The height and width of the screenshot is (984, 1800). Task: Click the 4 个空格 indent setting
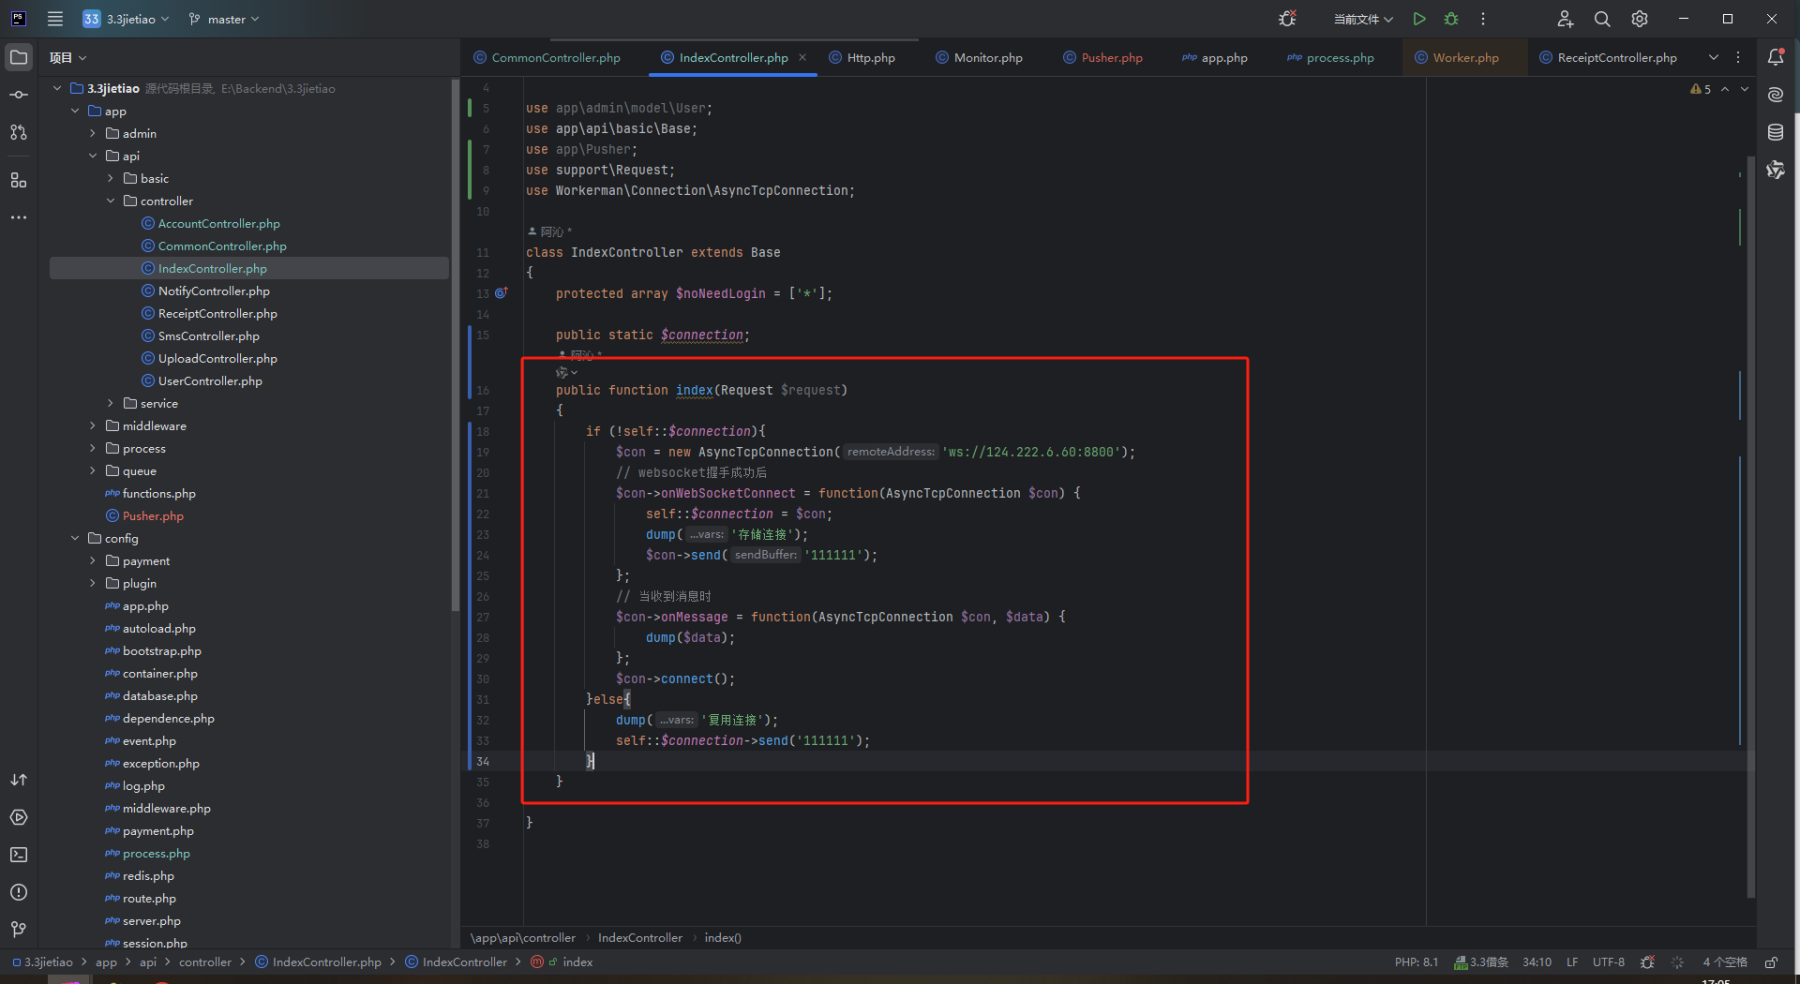(x=1725, y=962)
